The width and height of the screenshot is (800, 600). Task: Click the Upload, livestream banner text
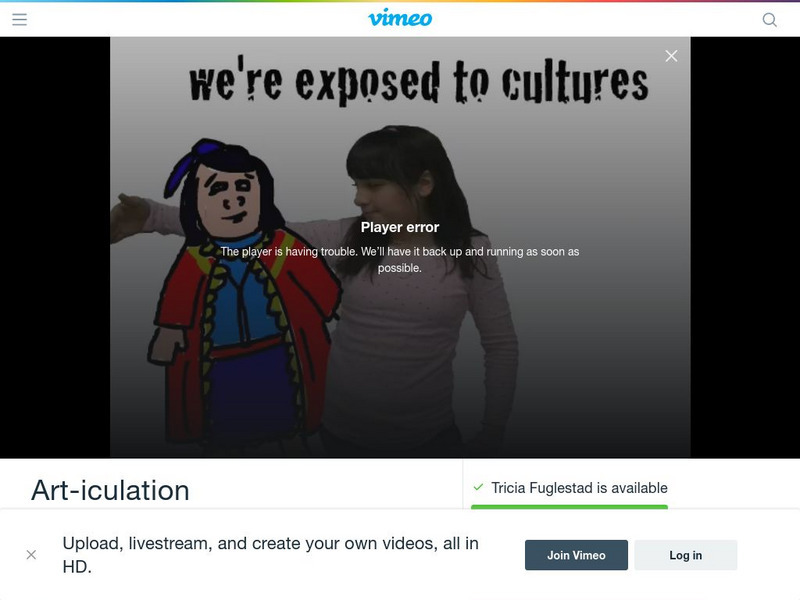(x=270, y=555)
